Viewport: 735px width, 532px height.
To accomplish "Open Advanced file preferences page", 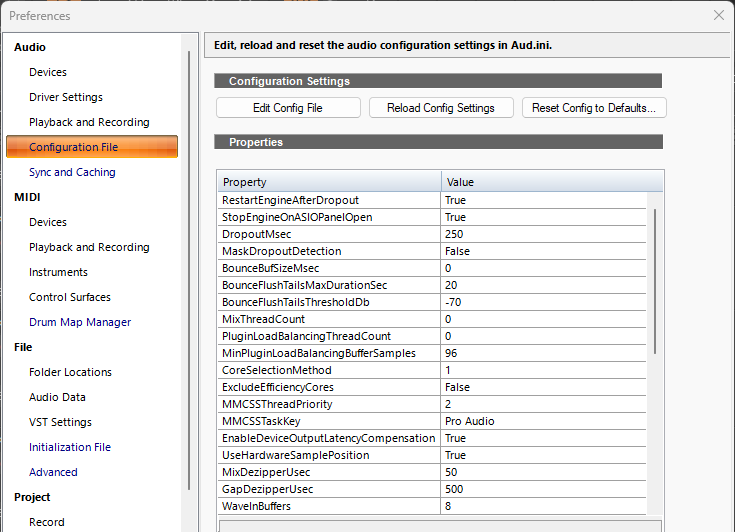I will [53, 472].
